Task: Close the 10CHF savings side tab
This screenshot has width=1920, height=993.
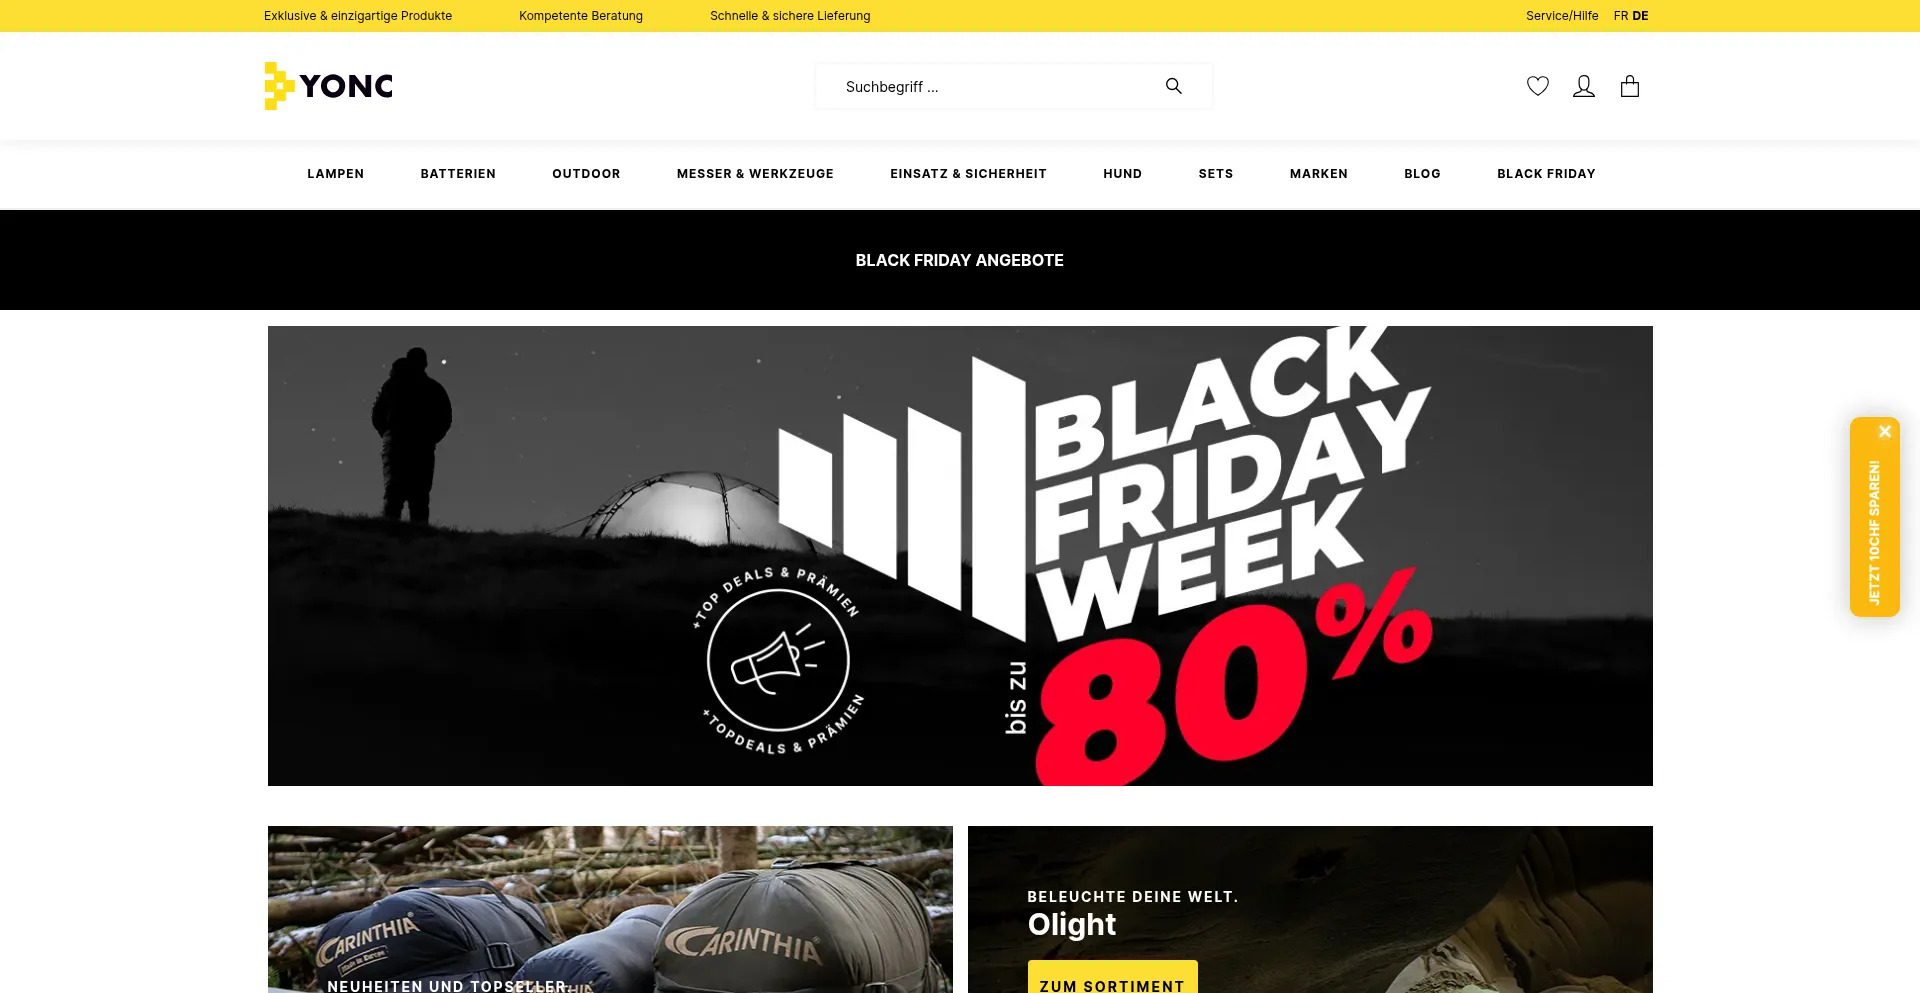Action: point(1885,432)
